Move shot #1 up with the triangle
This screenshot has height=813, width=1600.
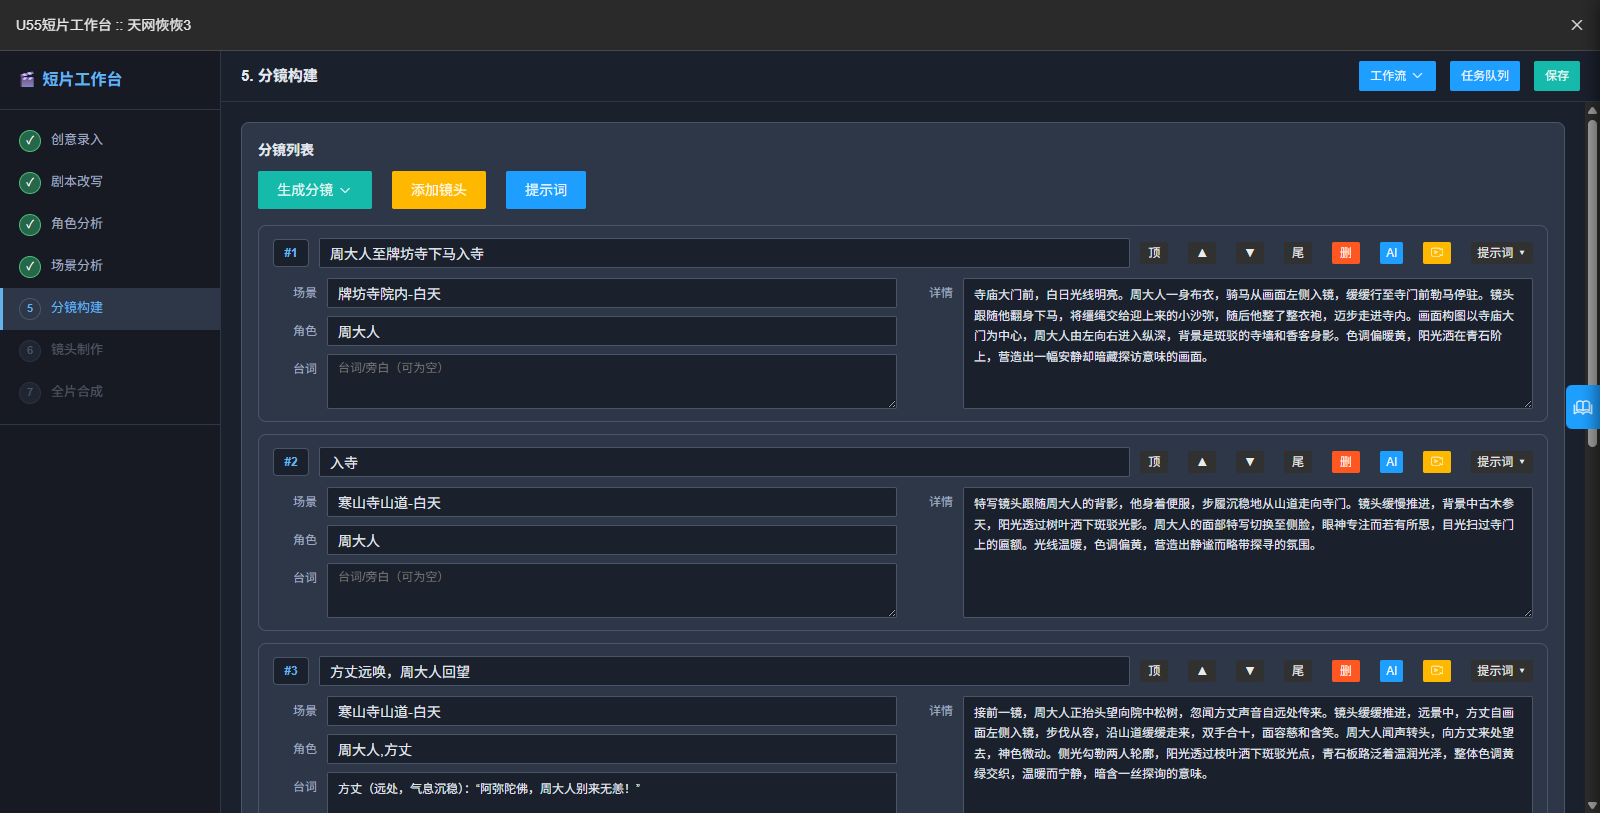[x=1202, y=253]
